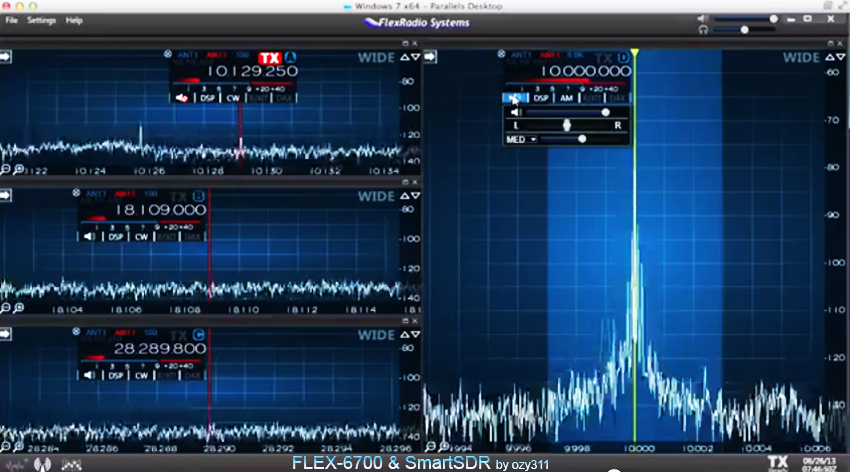This screenshot has height=472, width=850.
Task: Toggle the speaker icon on the 18.109.000 slice
Action: [89, 237]
